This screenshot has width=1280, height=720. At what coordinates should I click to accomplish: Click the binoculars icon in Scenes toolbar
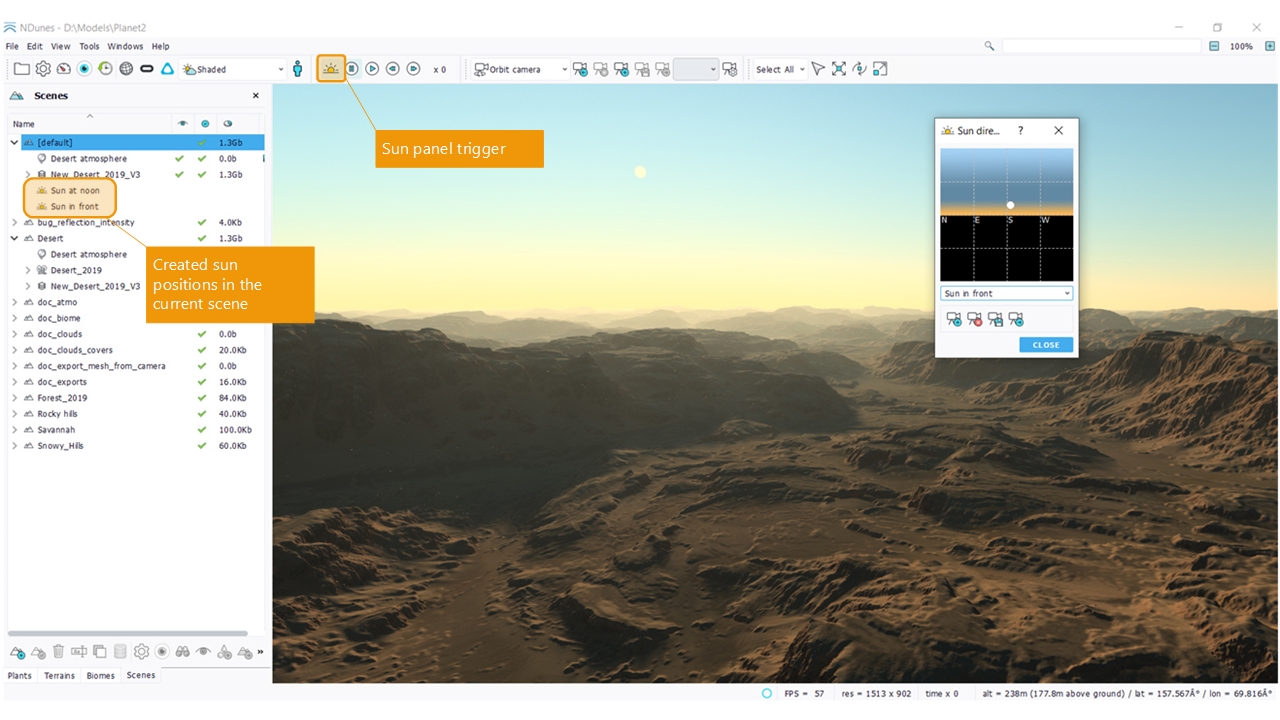click(x=183, y=652)
